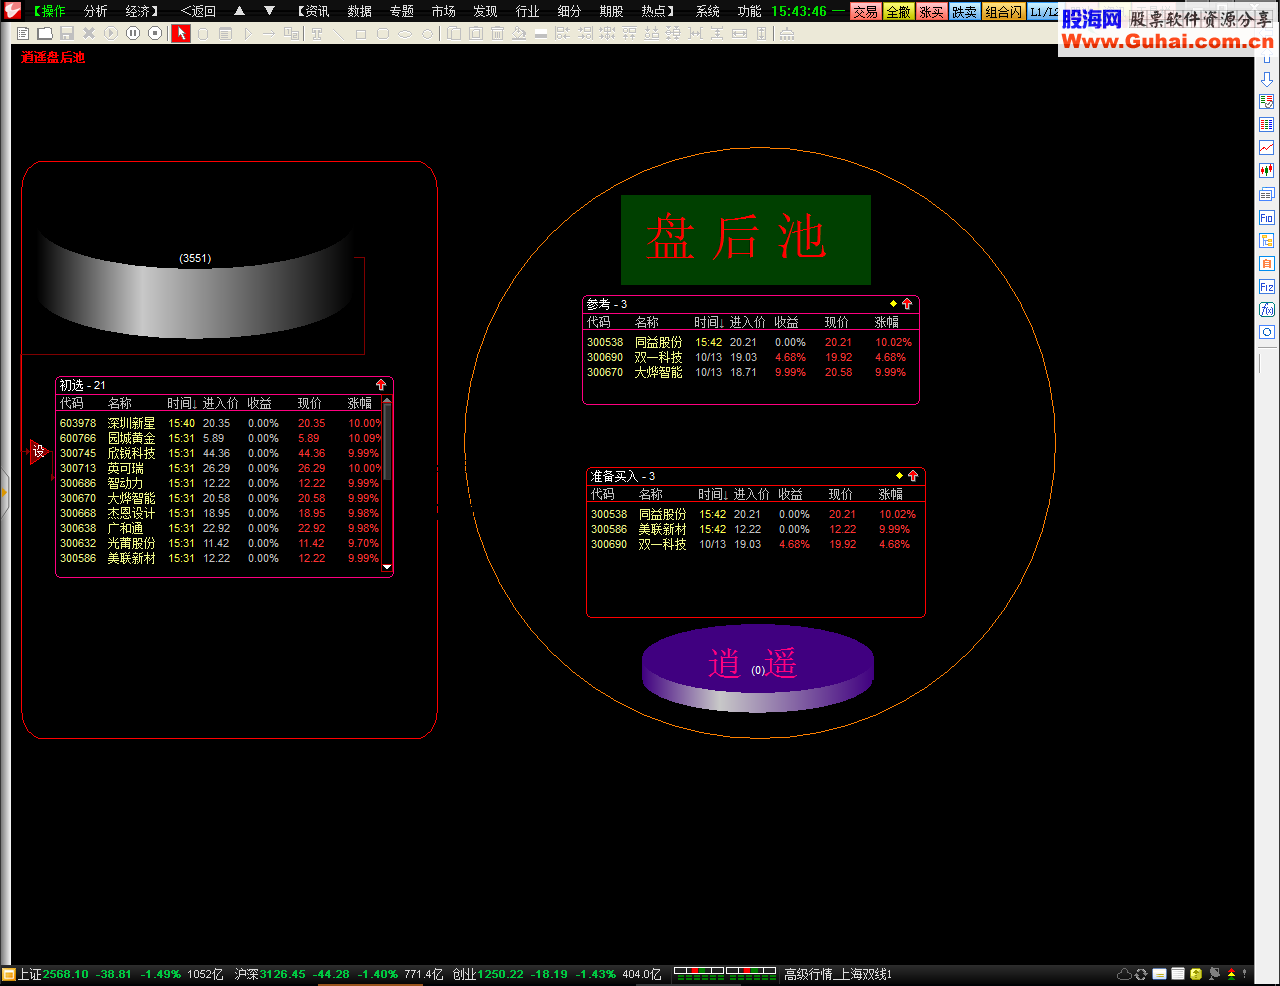The height and width of the screenshot is (986, 1280).
Task: Sort 初选 list by 时间 column header
Action: 181,404
